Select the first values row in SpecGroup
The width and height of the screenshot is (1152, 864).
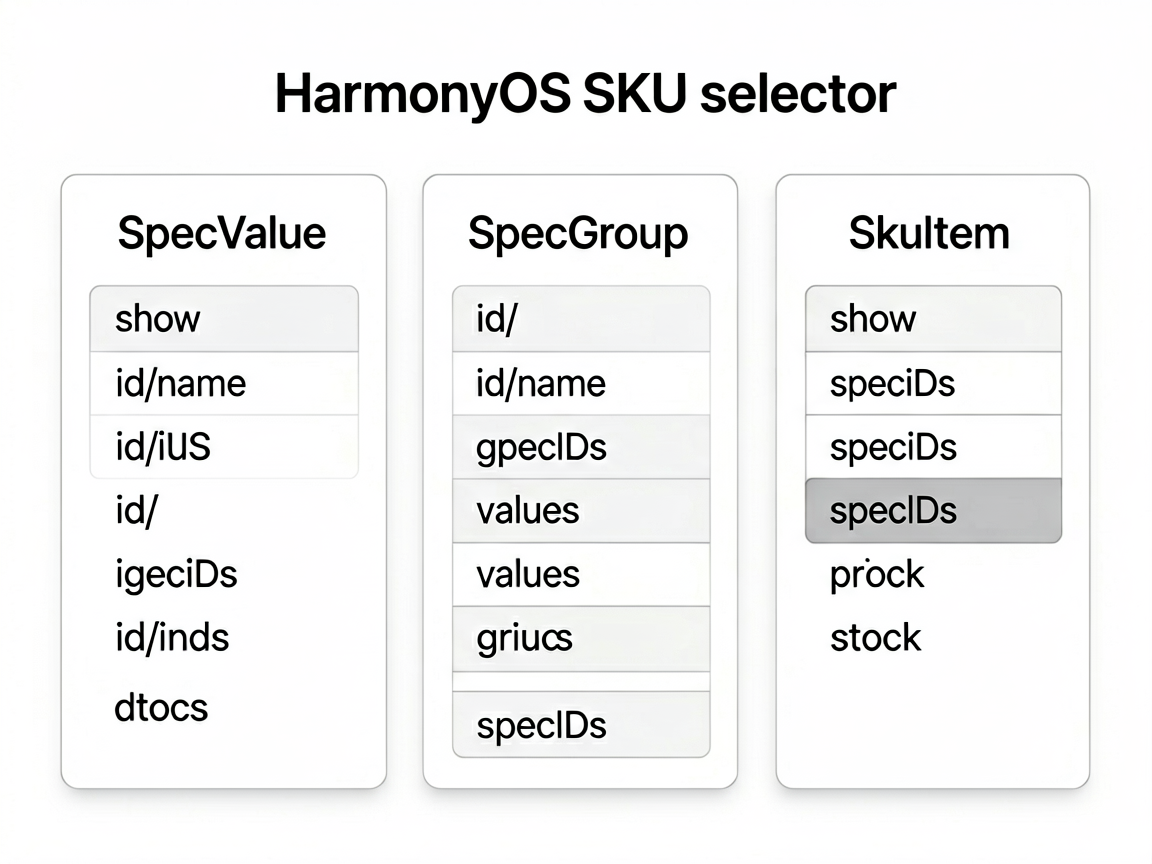[x=581, y=511]
